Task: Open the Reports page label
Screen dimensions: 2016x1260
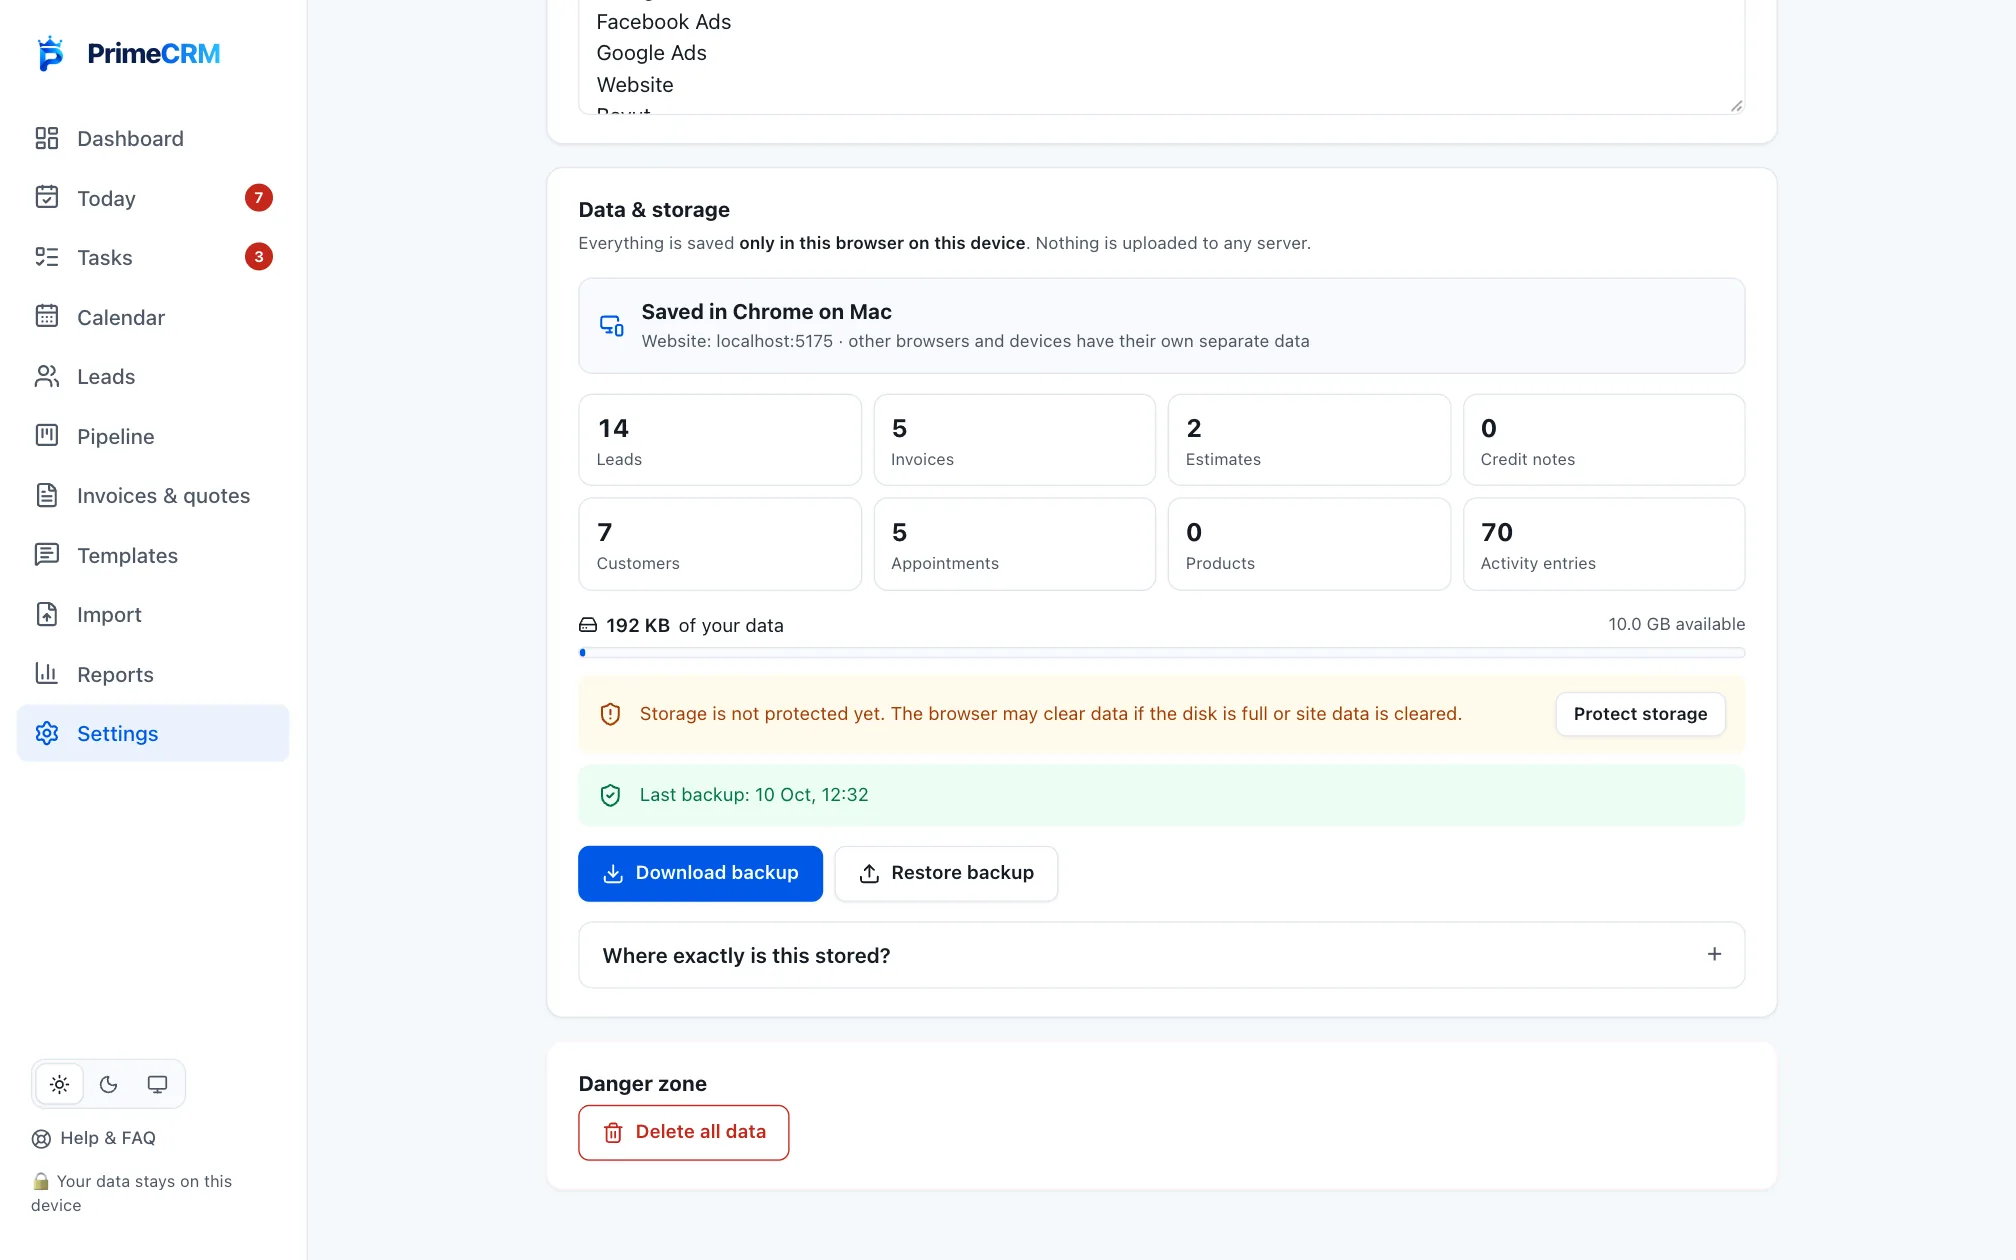Action: 115,674
